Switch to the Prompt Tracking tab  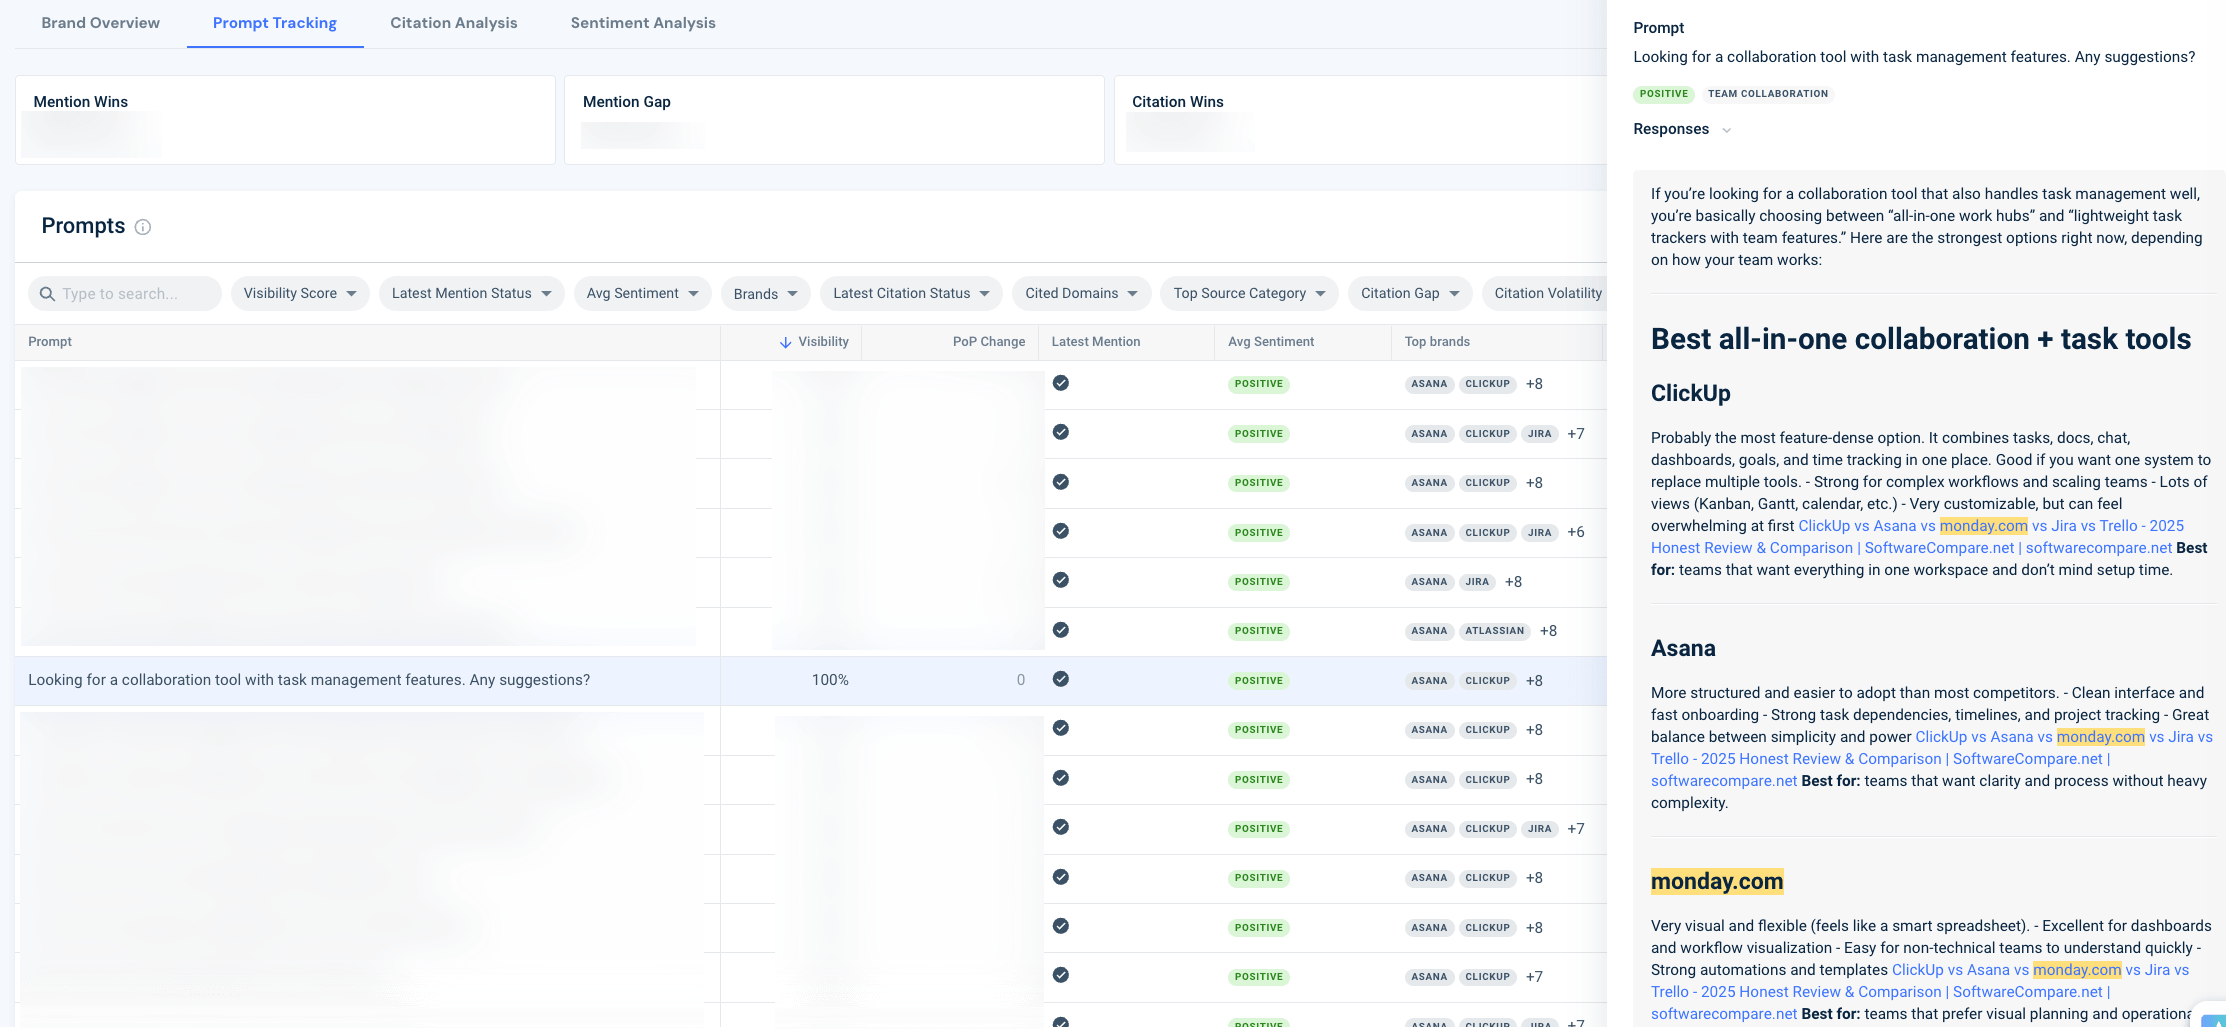(x=275, y=23)
